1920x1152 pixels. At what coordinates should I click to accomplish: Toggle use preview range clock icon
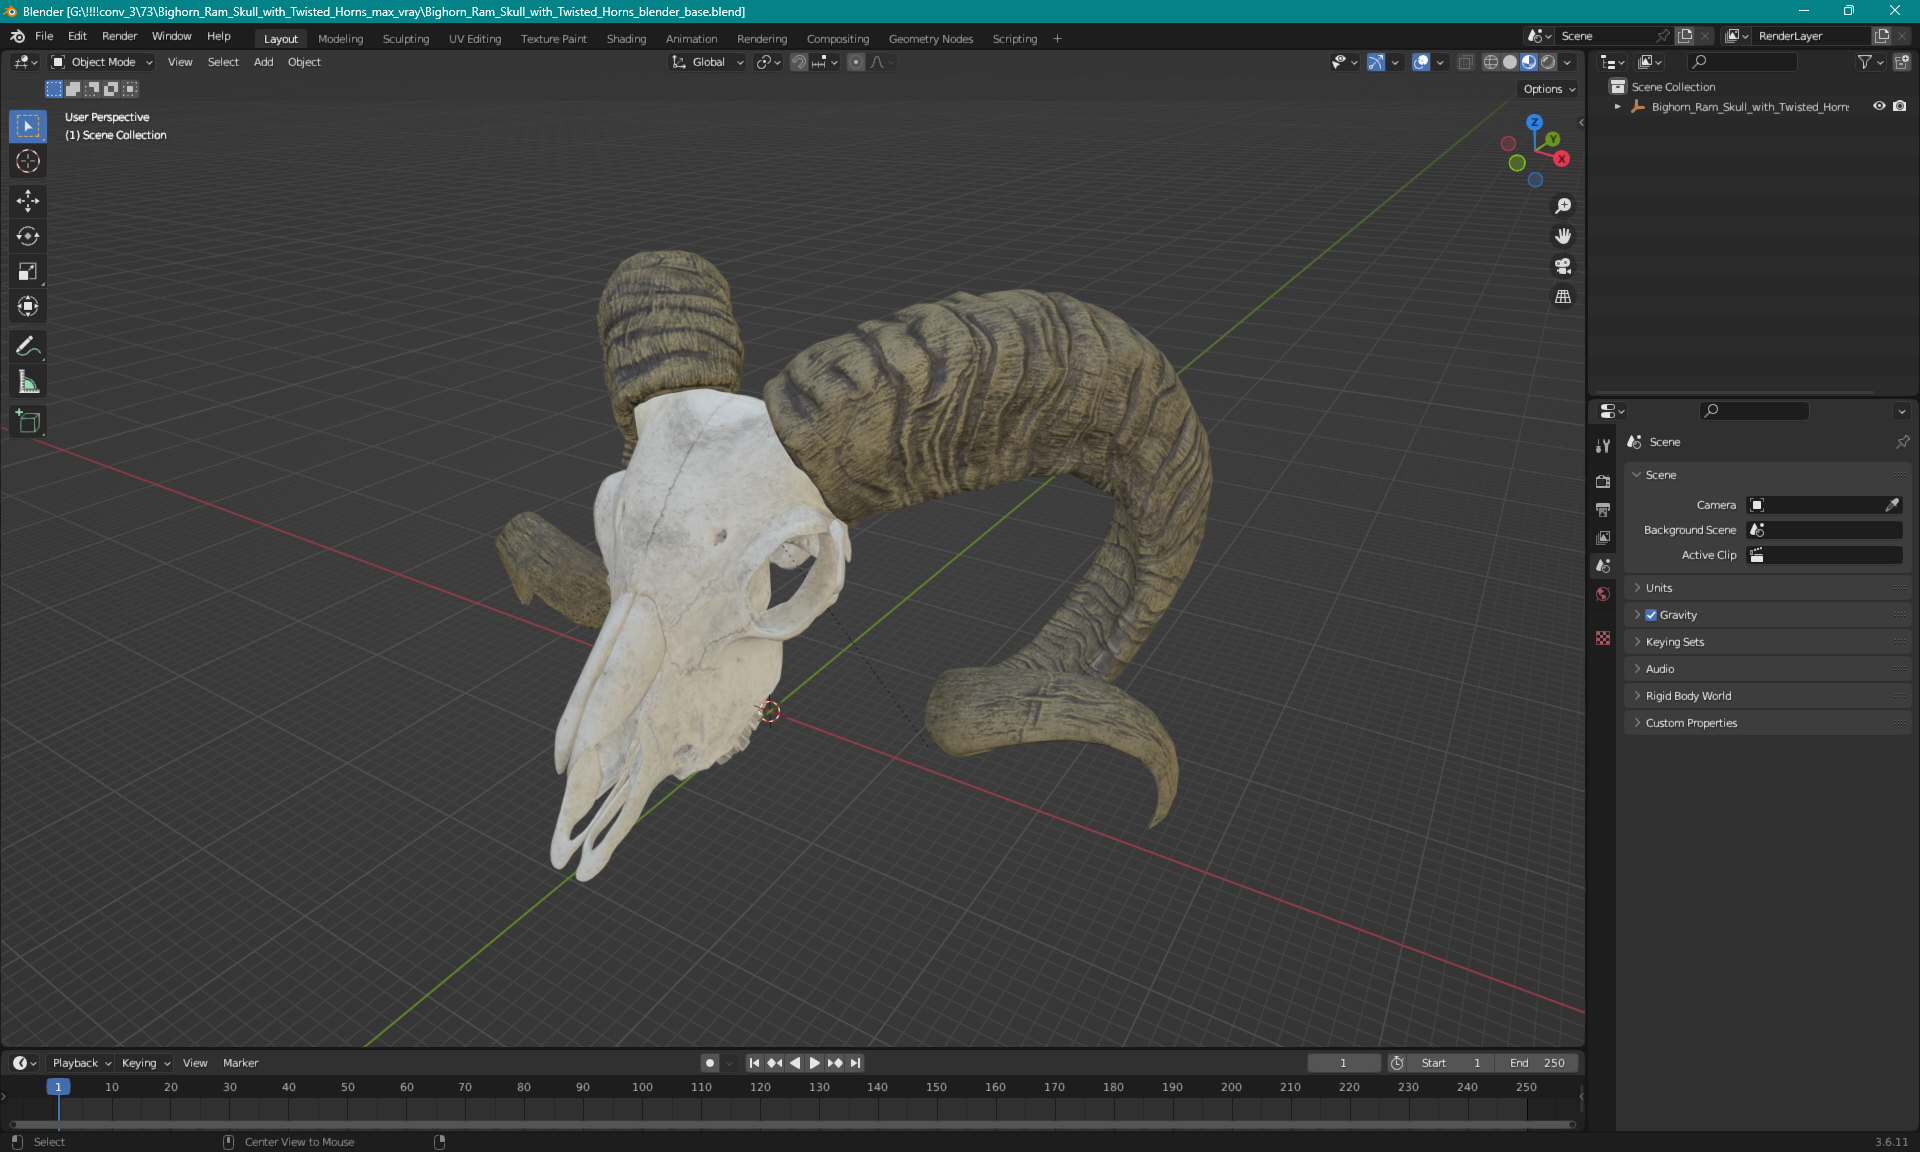pyautogui.click(x=1397, y=1063)
